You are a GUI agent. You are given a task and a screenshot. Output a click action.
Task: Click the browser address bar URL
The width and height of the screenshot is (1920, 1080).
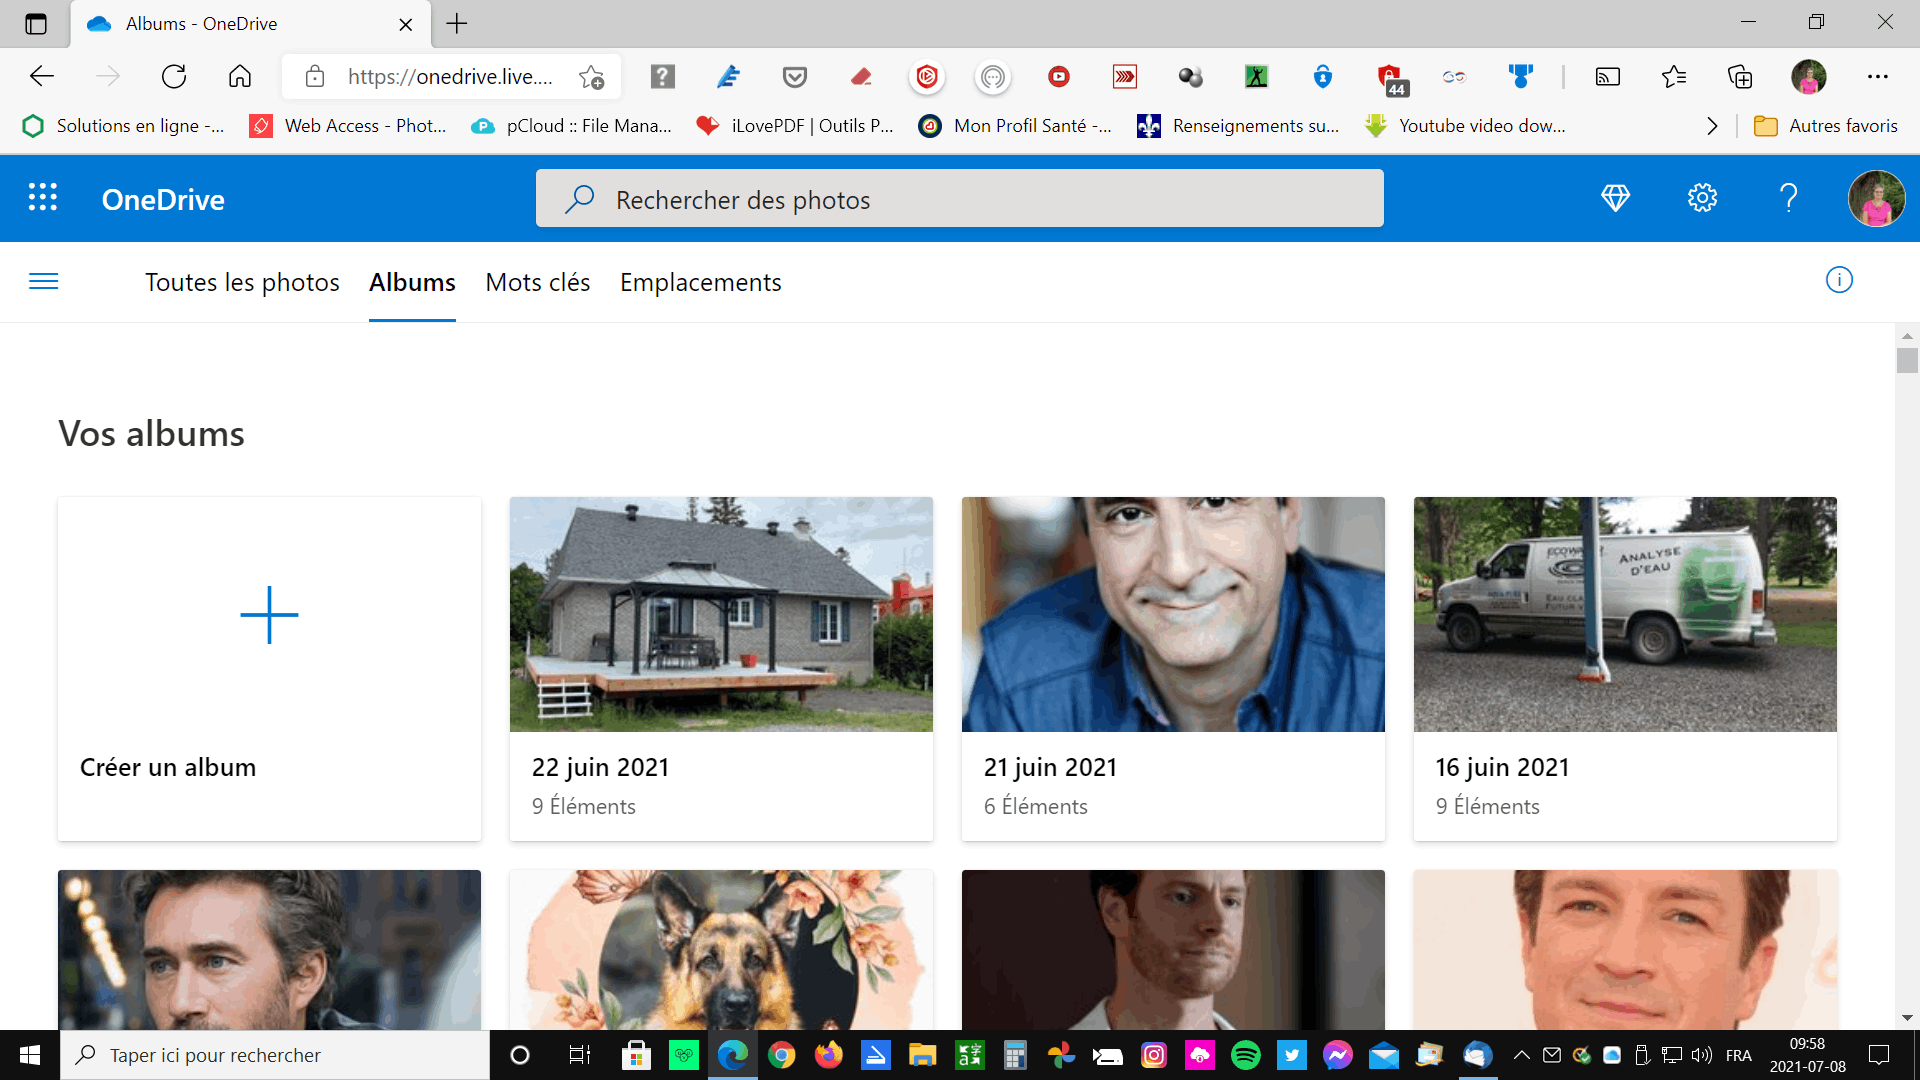[450, 77]
